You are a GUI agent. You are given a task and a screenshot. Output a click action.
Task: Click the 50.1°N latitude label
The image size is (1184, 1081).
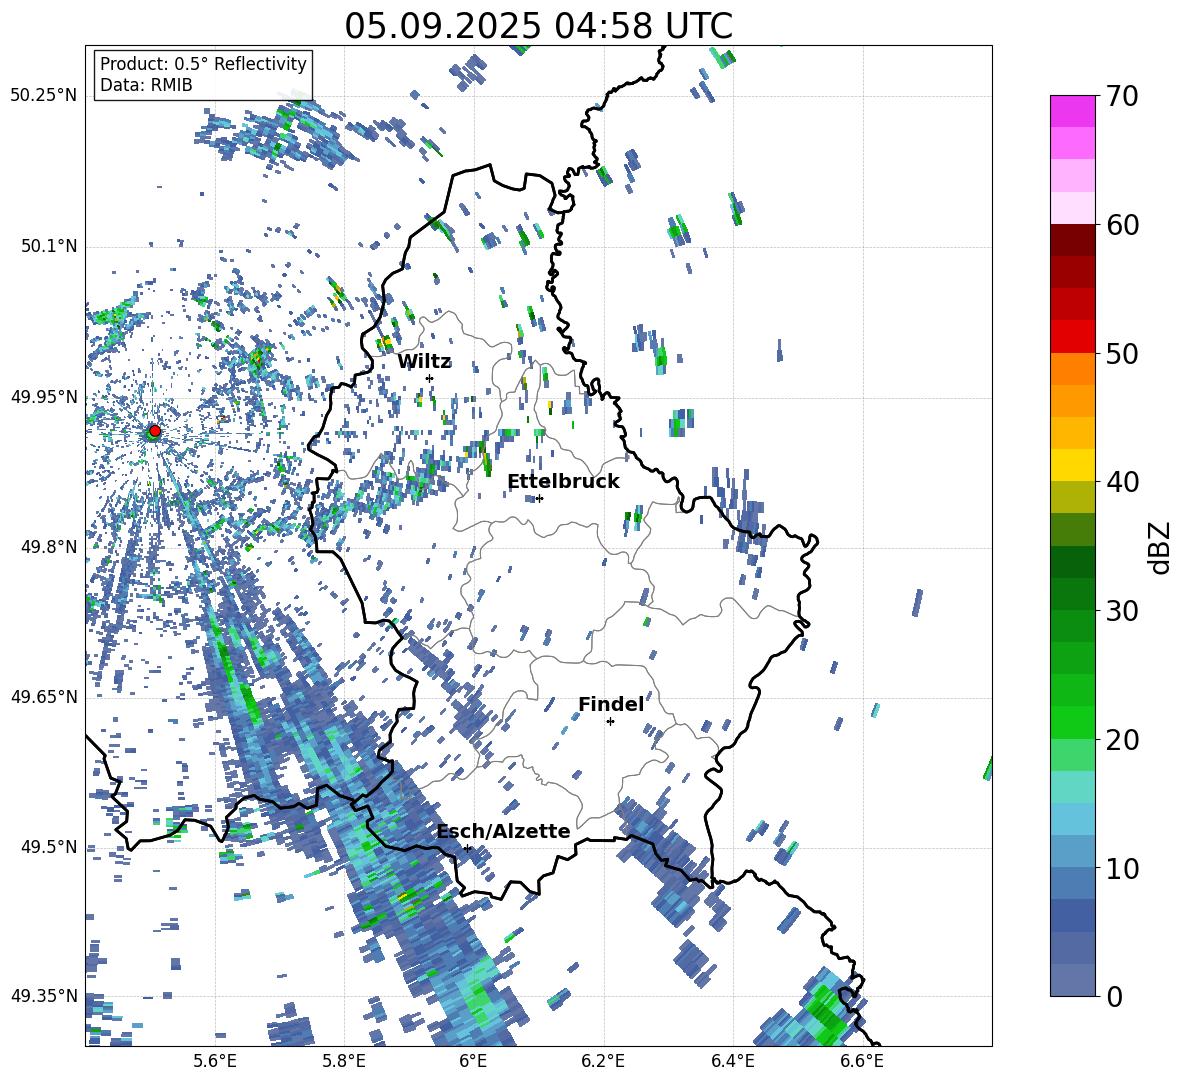[48, 247]
